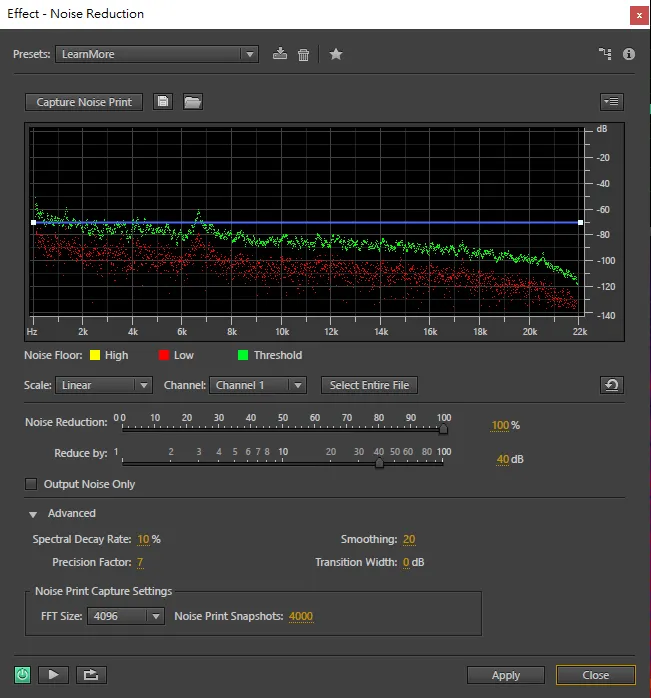Load a noise print from folder
This screenshot has height=698, width=651.
coord(192,102)
